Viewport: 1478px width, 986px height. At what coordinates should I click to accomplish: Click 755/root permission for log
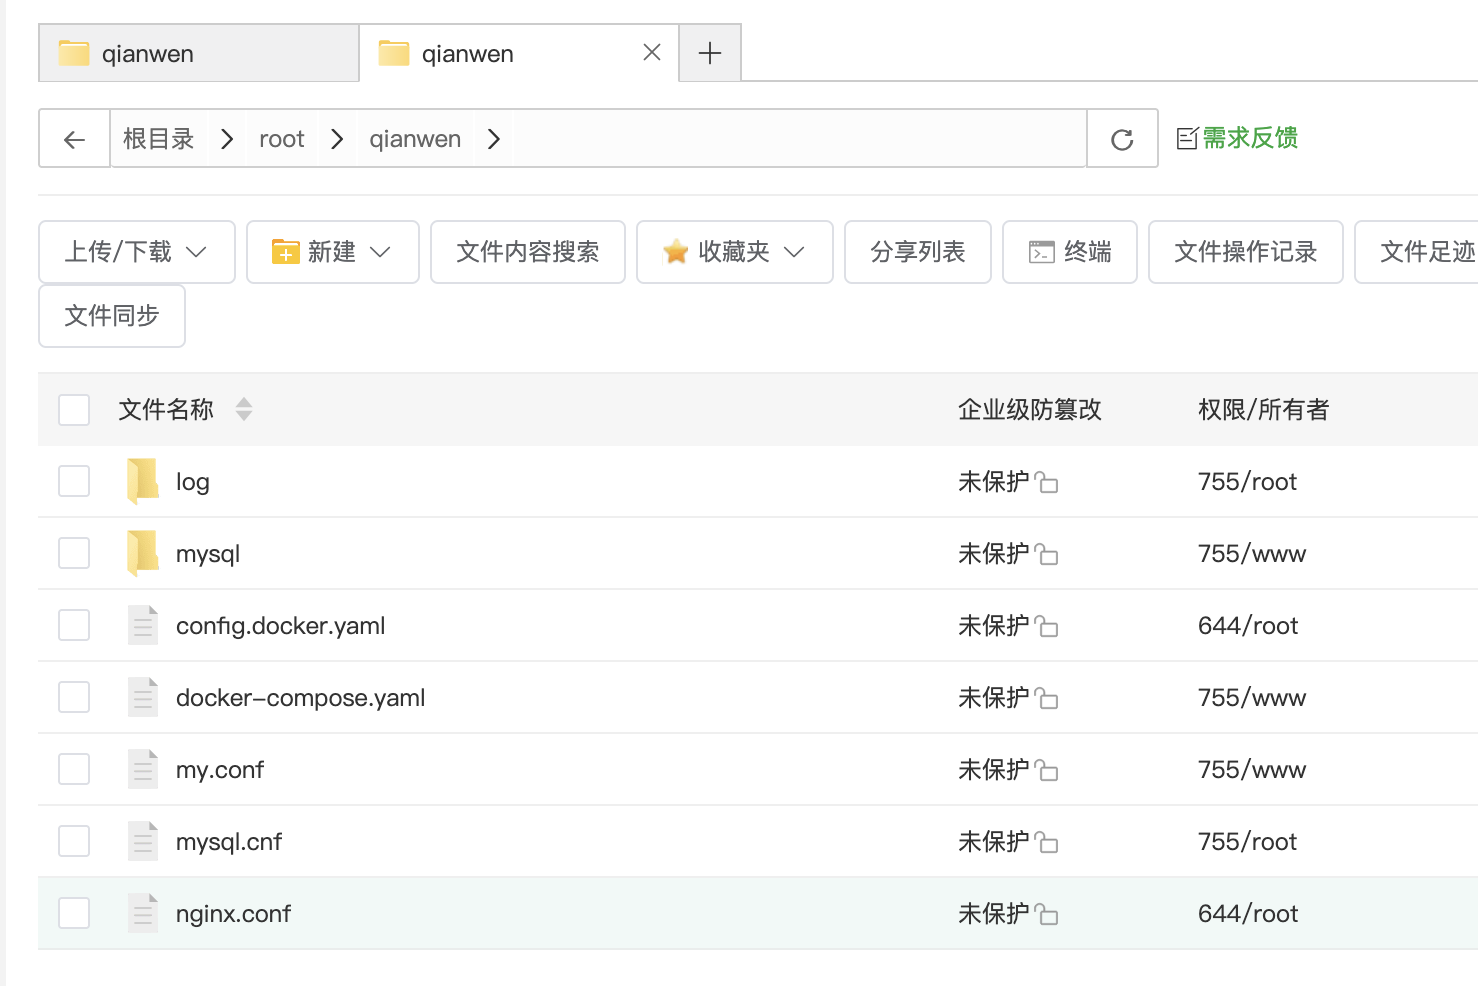point(1247,481)
